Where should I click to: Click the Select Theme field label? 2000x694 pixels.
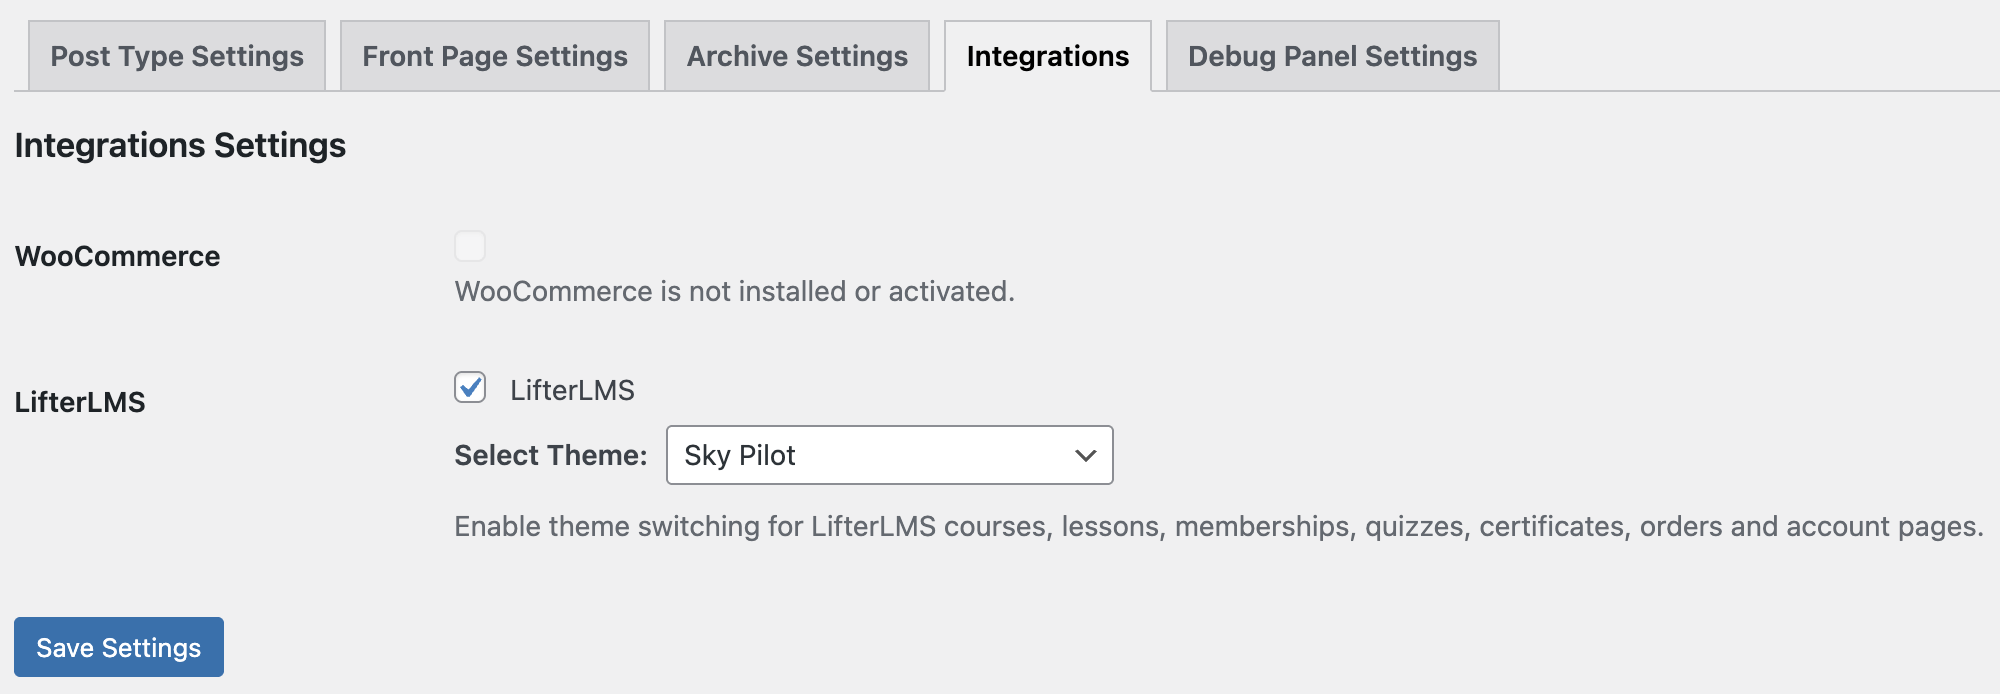point(548,455)
